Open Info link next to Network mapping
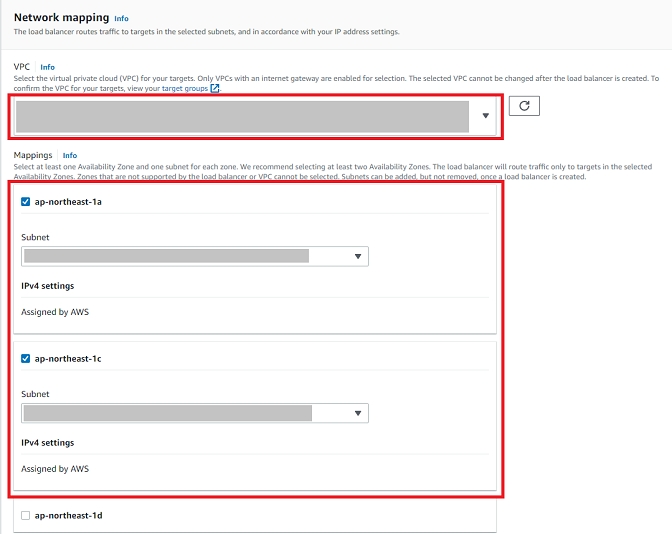The width and height of the screenshot is (672, 534). 121,18
